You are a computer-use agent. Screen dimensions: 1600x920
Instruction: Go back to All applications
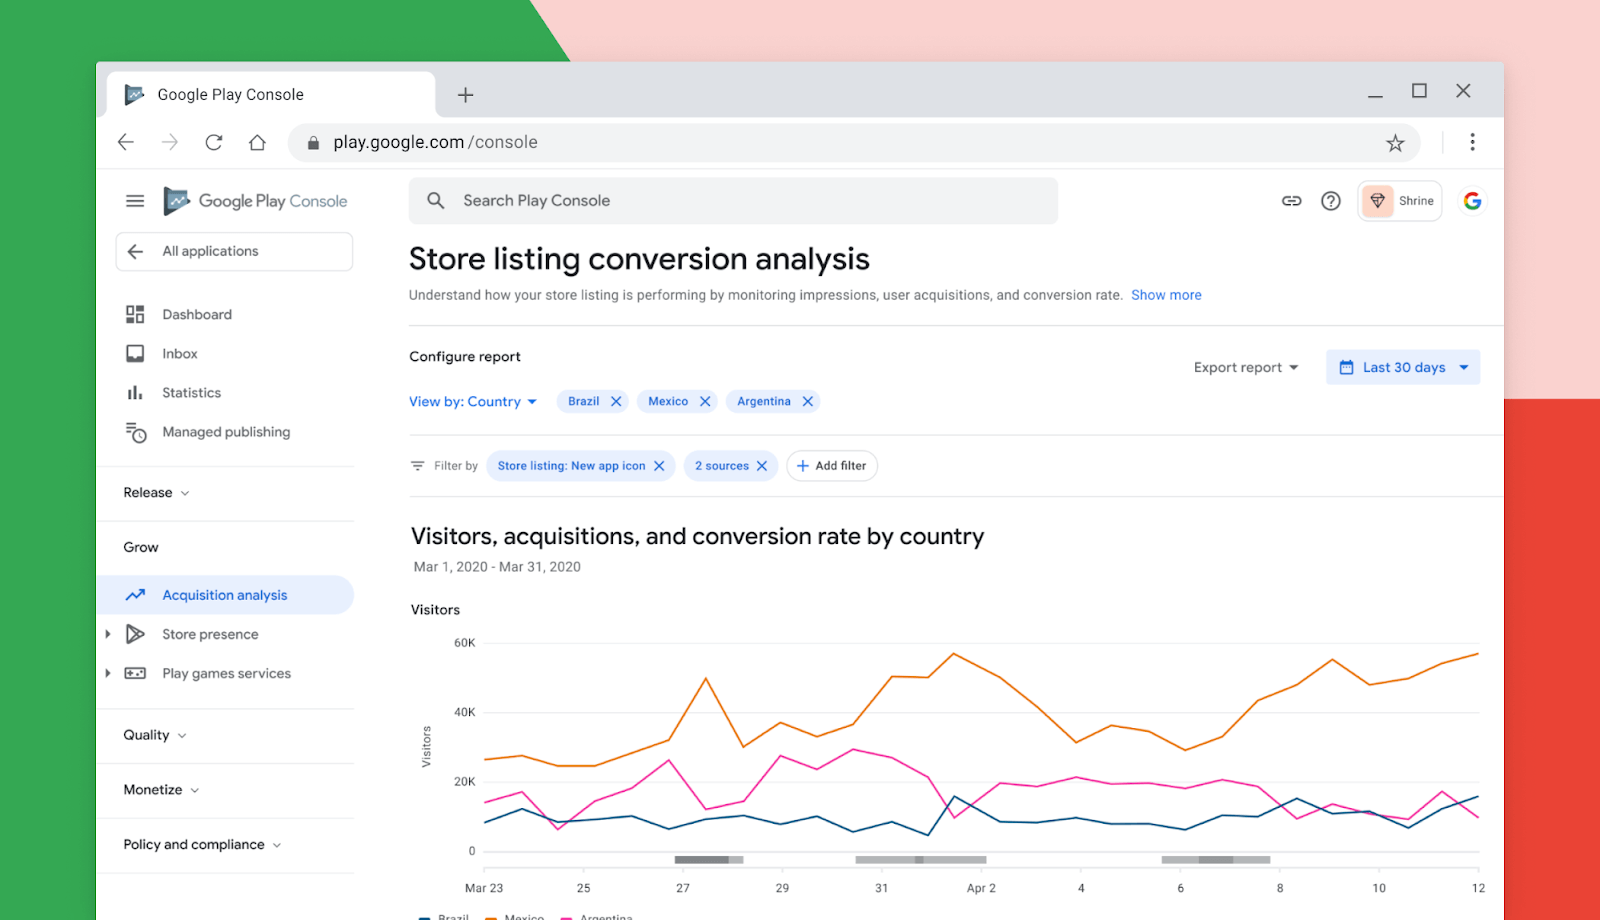click(210, 251)
